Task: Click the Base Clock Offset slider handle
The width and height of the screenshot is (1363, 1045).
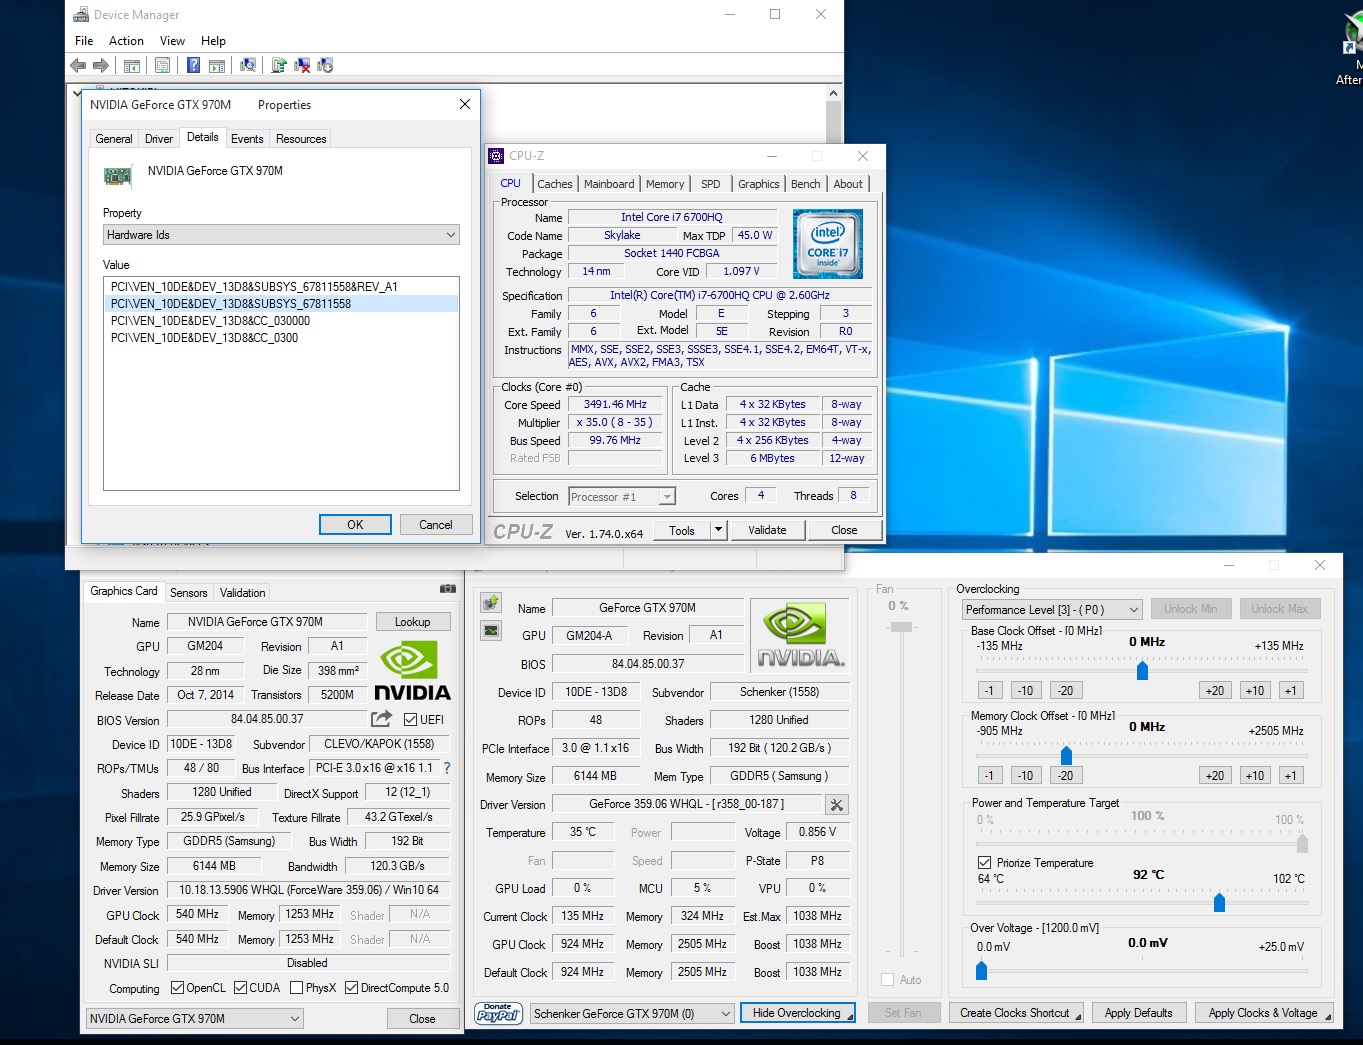Action: [x=1142, y=671]
